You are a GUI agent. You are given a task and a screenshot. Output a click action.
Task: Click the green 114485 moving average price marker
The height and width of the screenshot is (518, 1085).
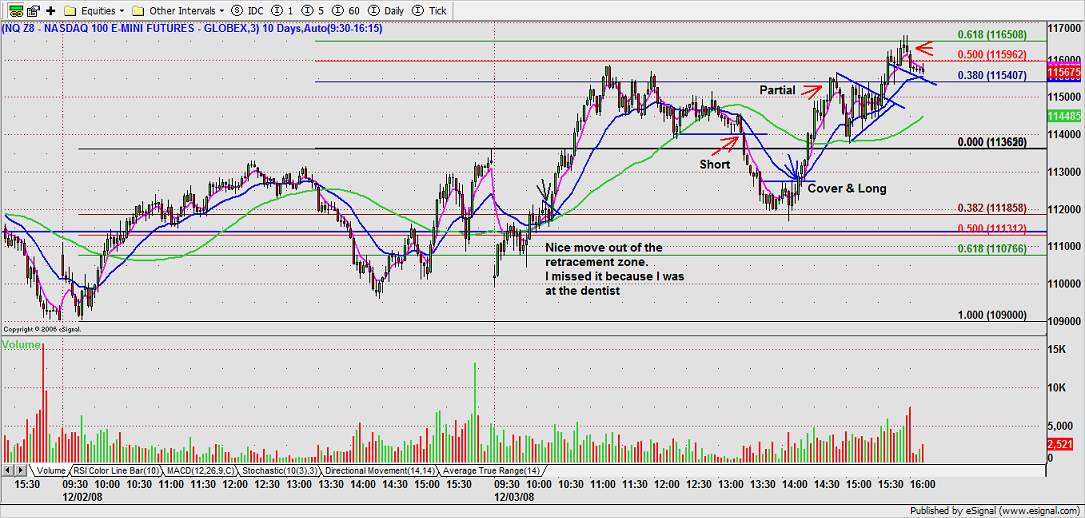pos(1066,115)
